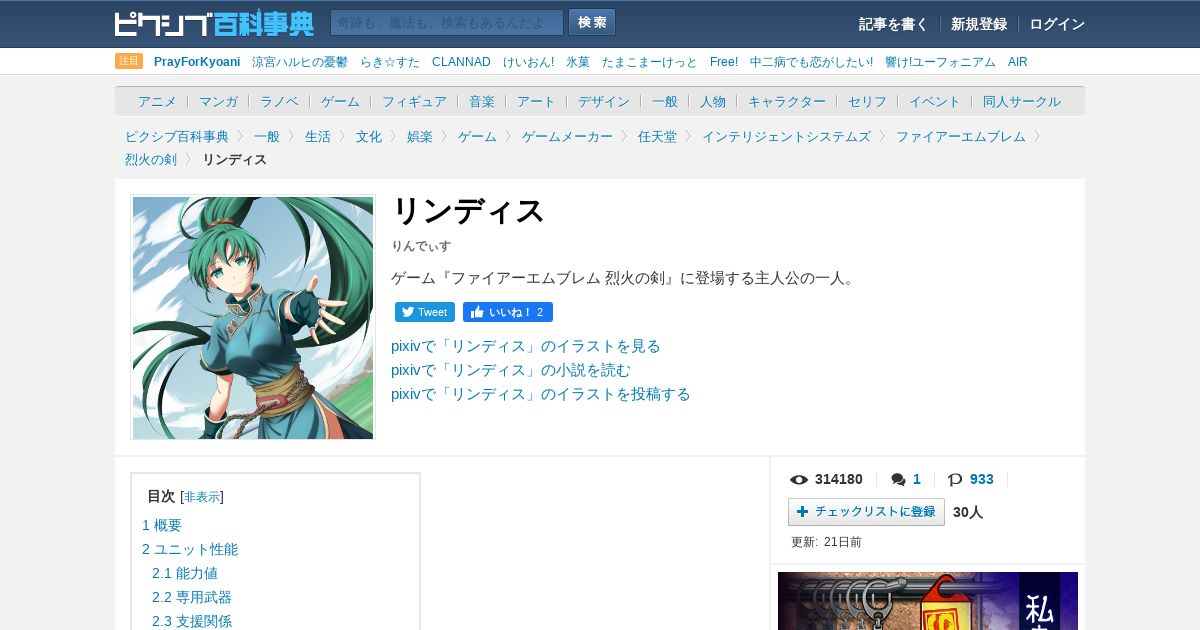Go to 文化 breadcrumb
1200x630 pixels.
click(x=369, y=136)
